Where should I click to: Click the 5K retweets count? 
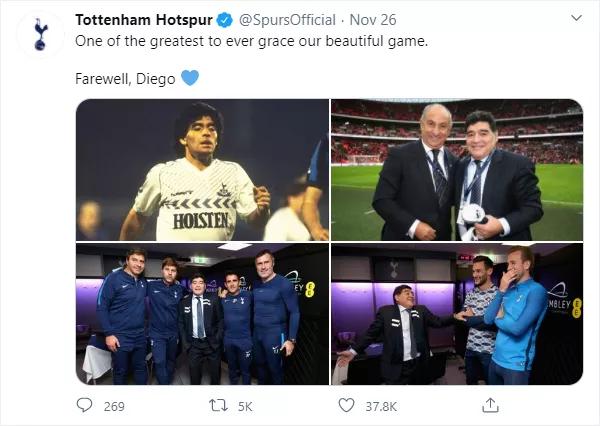tap(247, 406)
